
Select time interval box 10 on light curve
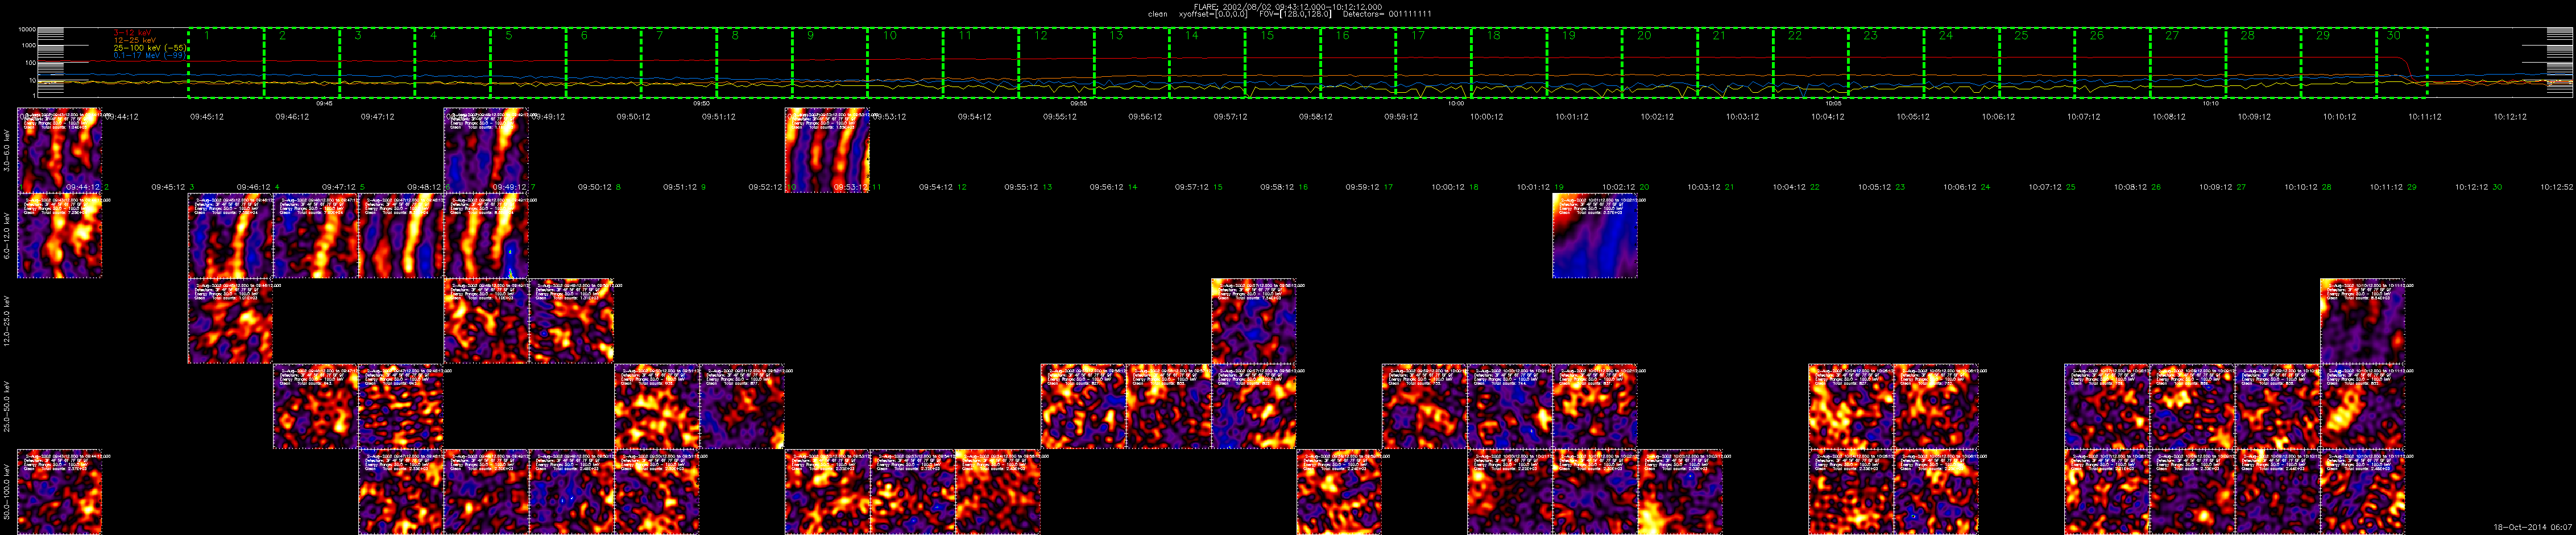coord(905,63)
